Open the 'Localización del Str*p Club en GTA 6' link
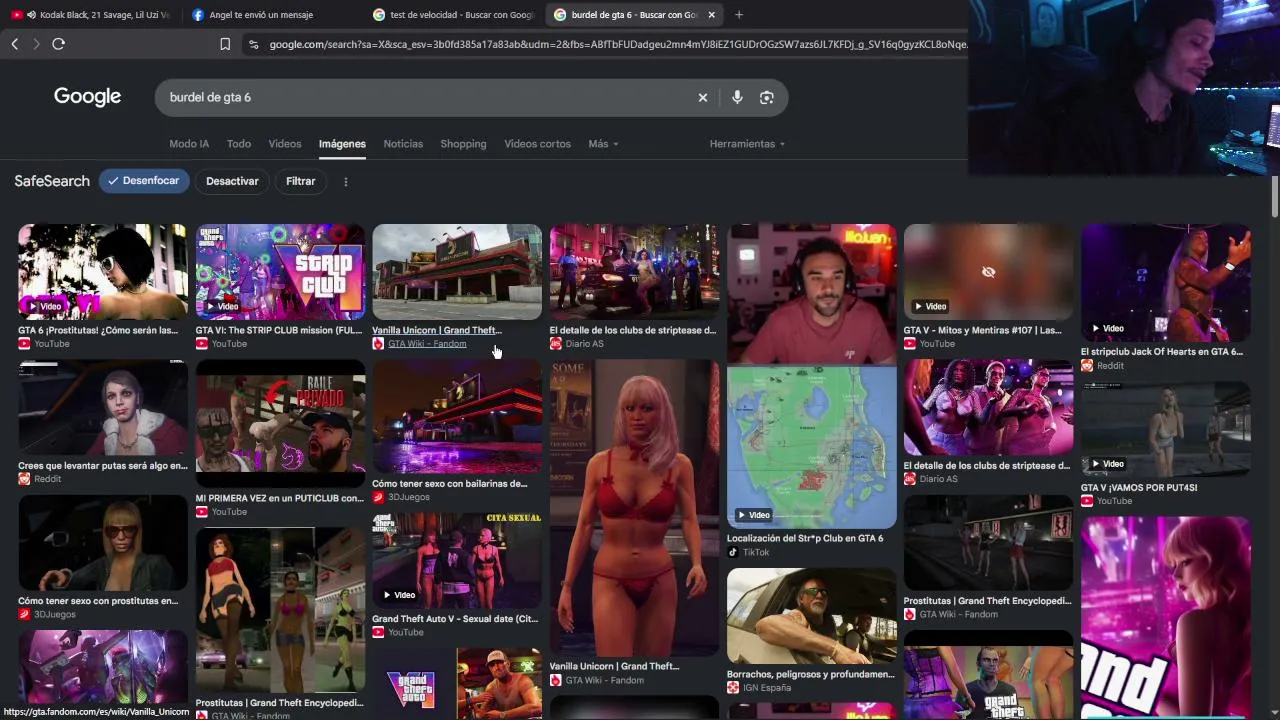The height and width of the screenshot is (720, 1280). [805, 538]
